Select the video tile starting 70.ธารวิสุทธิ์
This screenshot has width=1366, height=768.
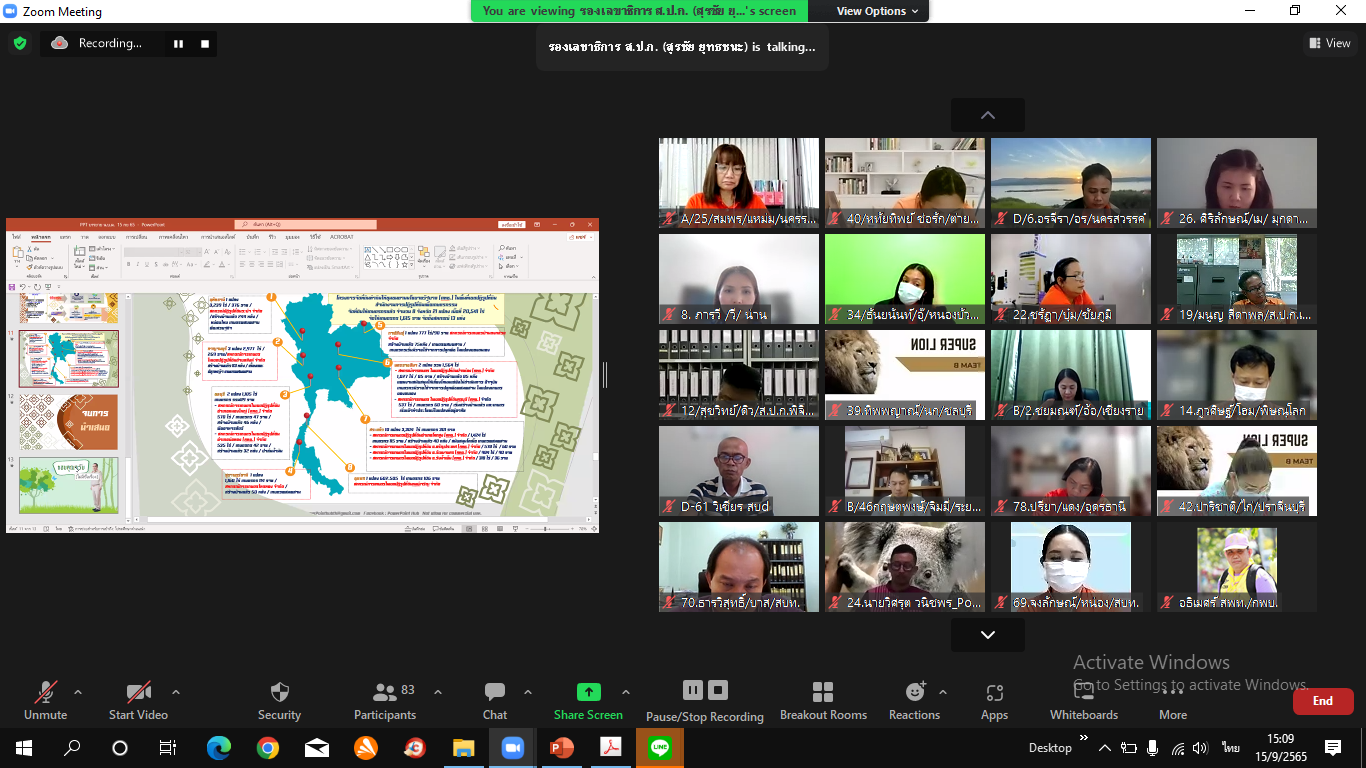(739, 567)
